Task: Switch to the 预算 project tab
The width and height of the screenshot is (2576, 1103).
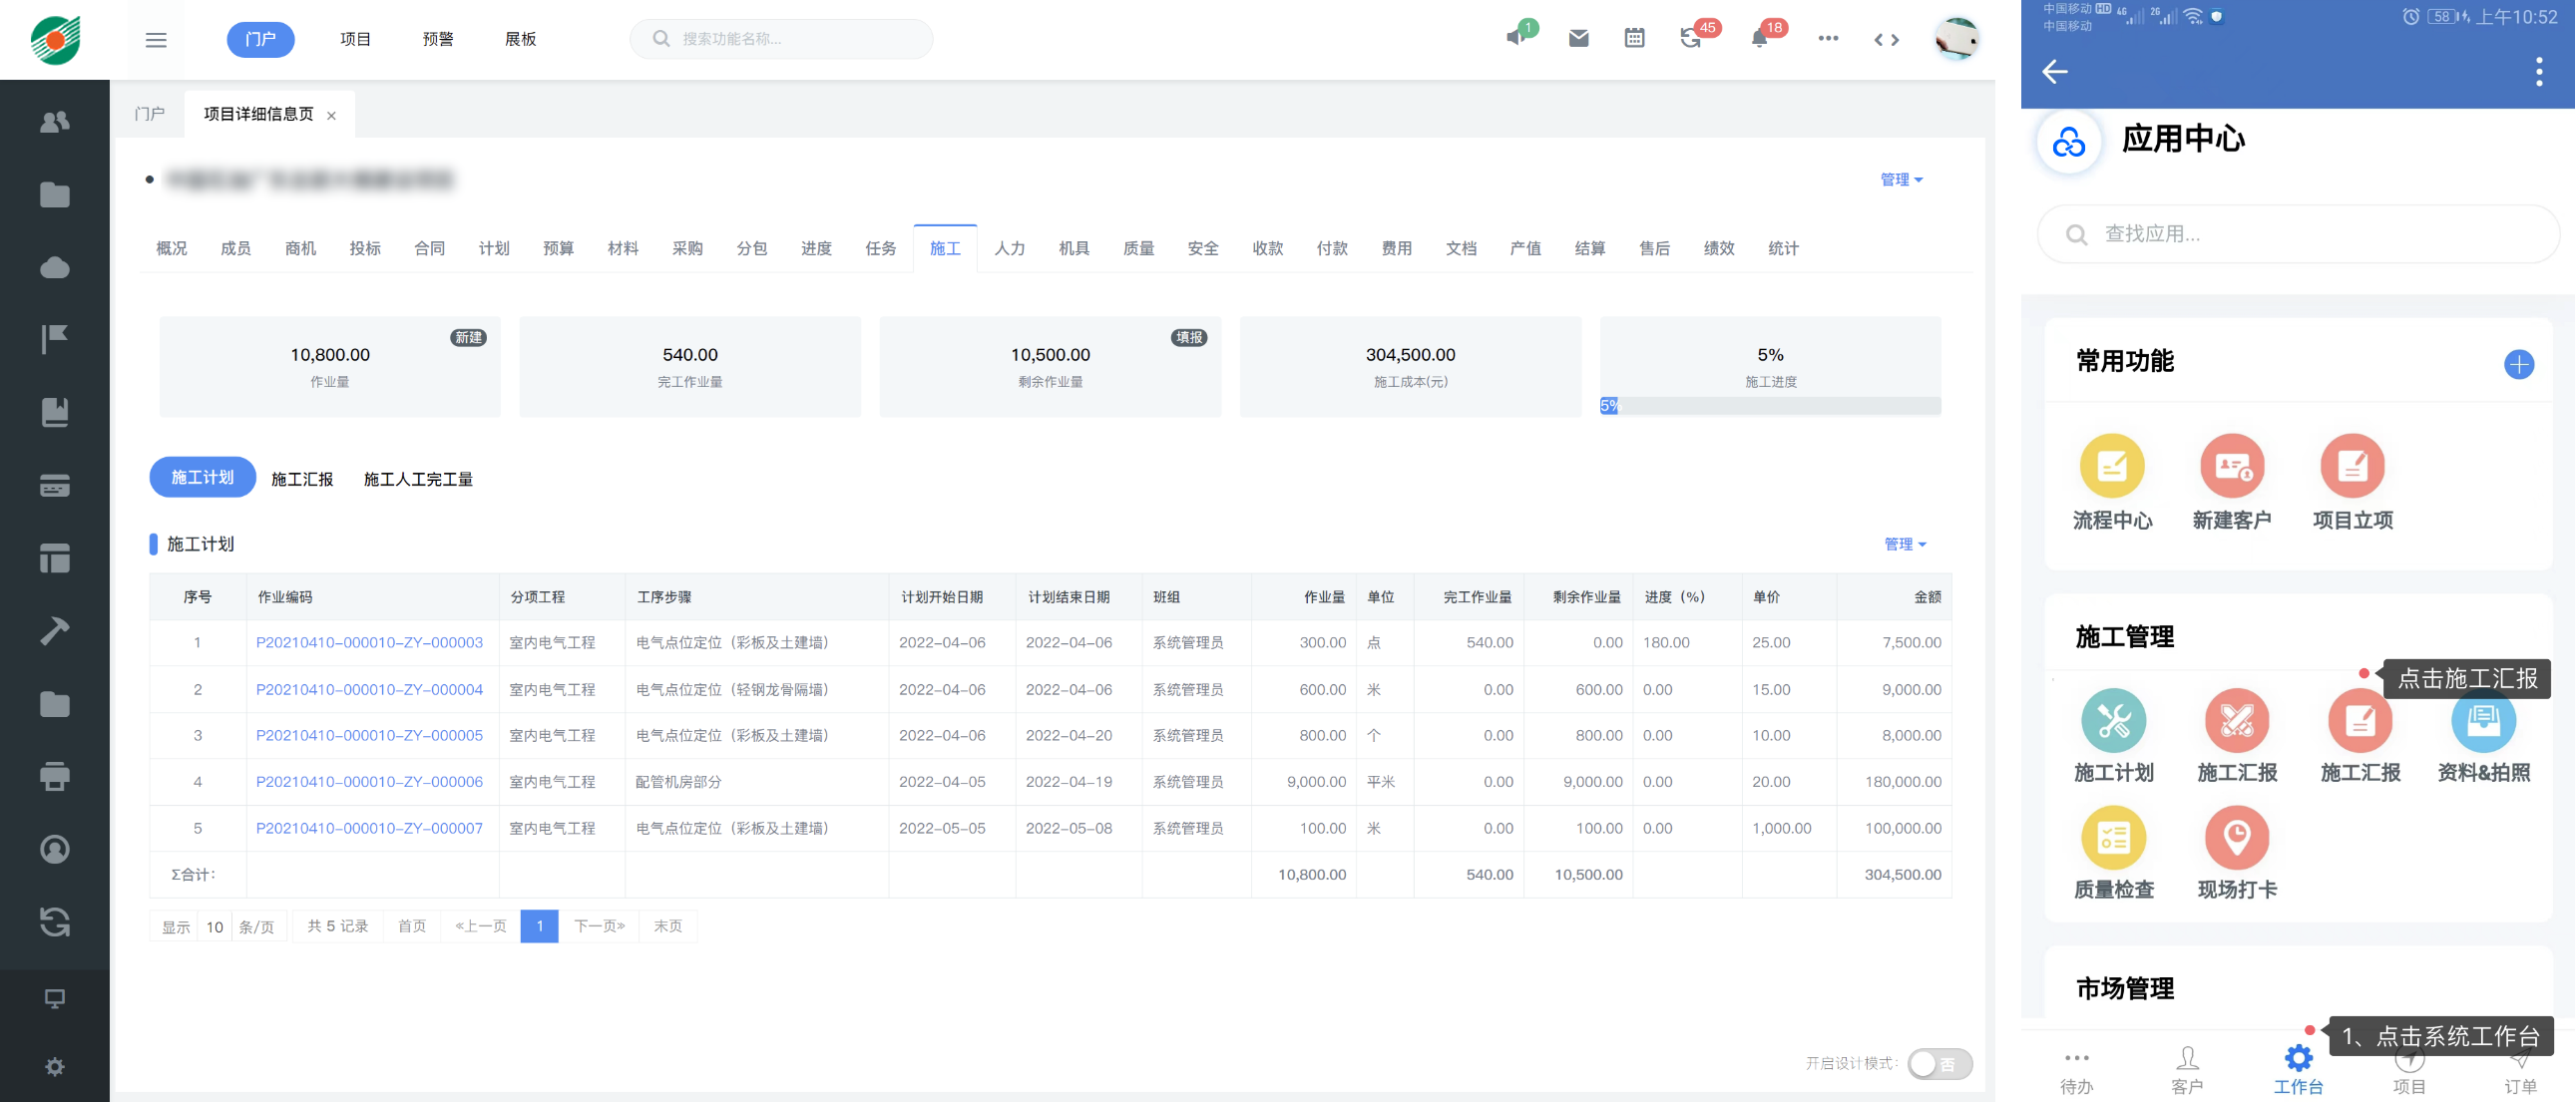Action: tap(558, 248)
